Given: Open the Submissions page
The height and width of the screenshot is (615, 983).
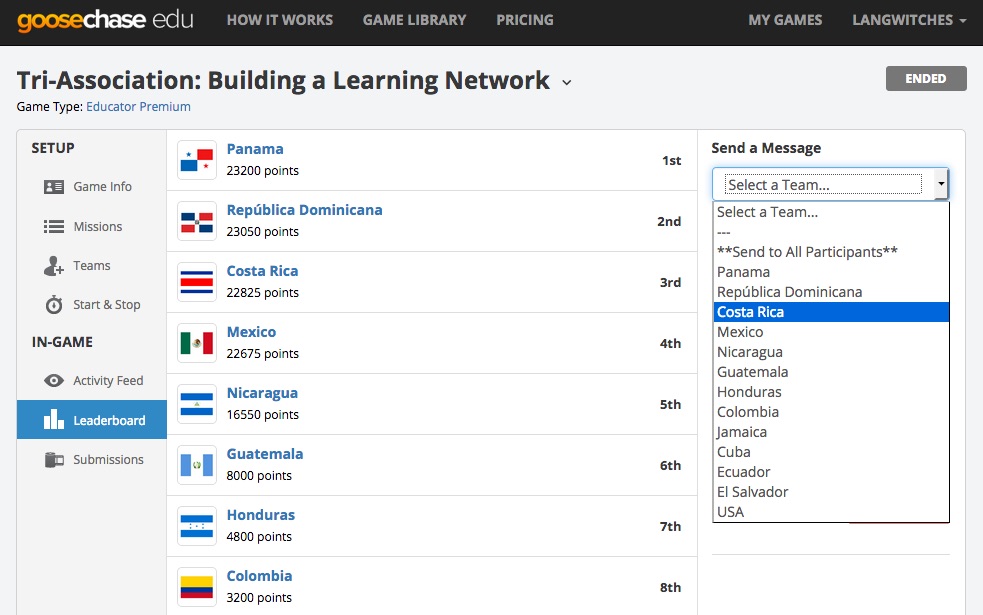Looking at the screenshot, I should pos(92,460).
